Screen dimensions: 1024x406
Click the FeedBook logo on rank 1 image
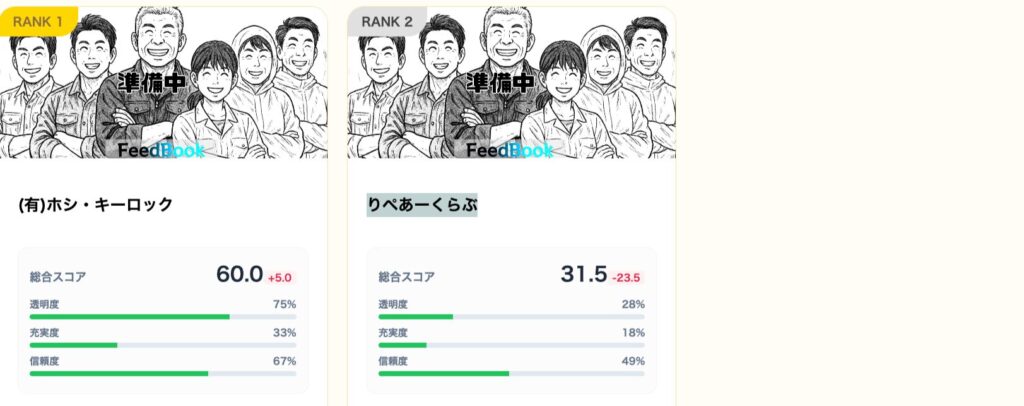160,150
